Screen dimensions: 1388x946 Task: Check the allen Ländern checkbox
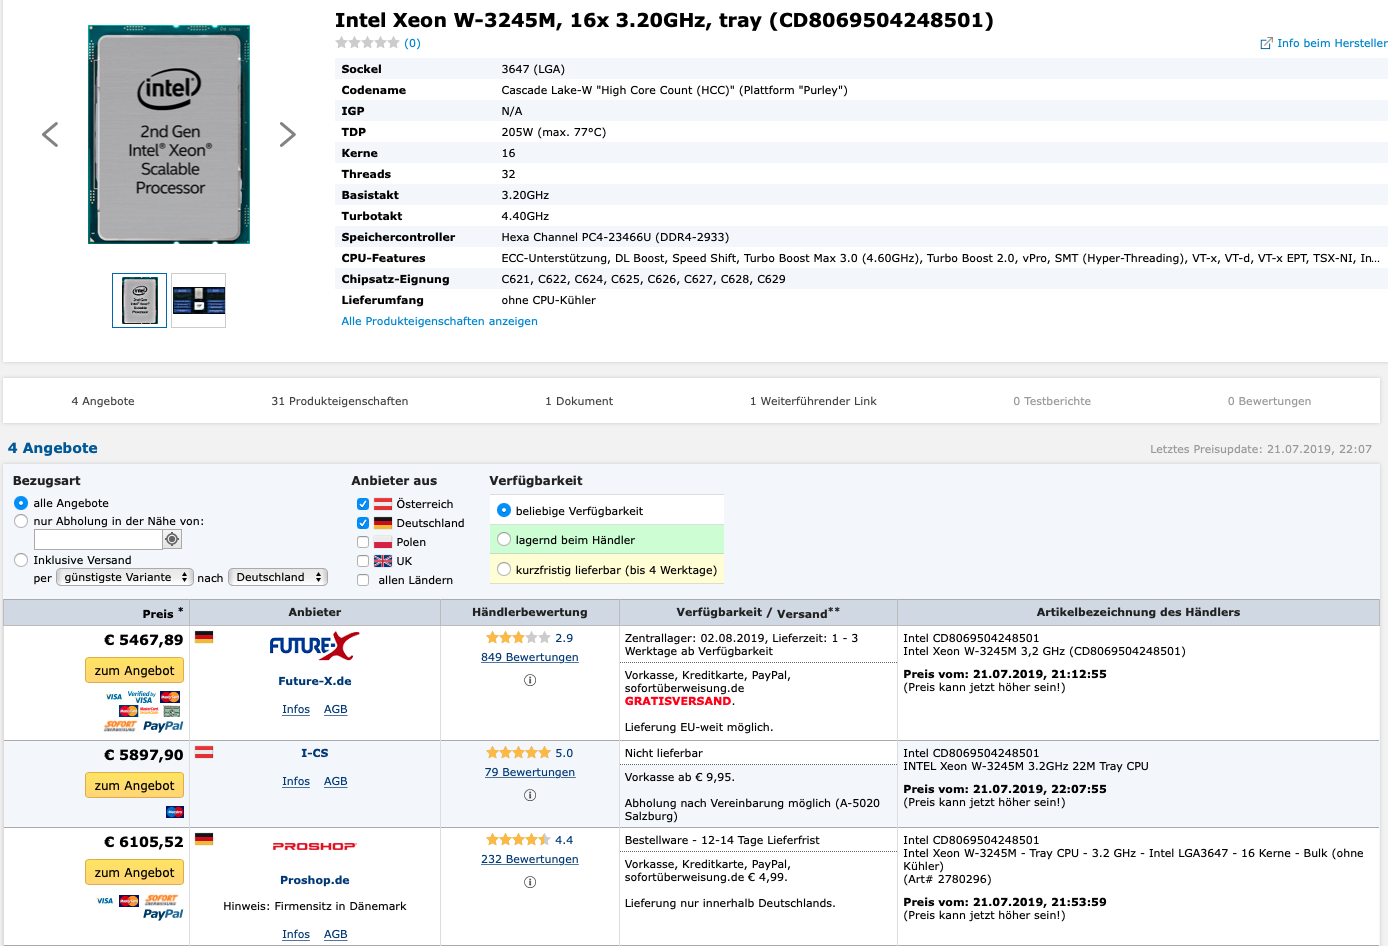coord(363,580)
